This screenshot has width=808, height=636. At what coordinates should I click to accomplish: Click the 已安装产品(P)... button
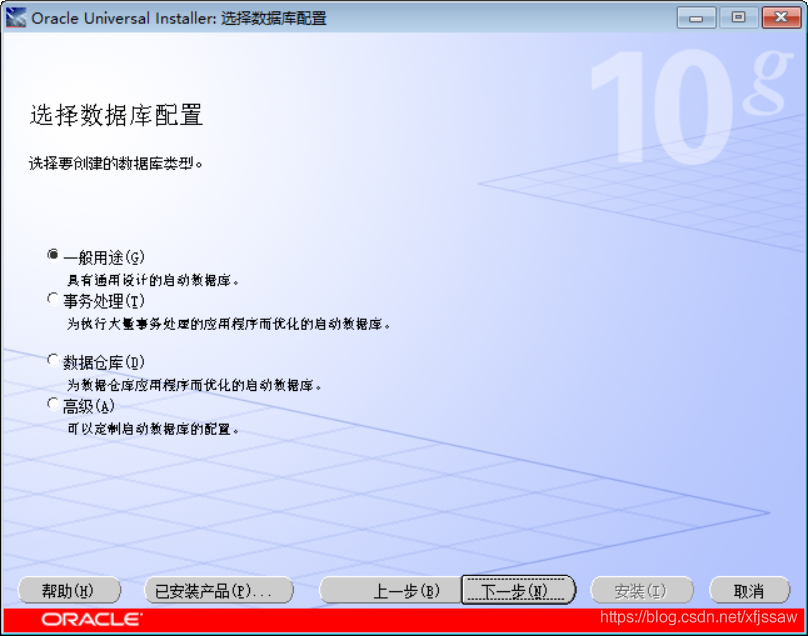(218, 590)
